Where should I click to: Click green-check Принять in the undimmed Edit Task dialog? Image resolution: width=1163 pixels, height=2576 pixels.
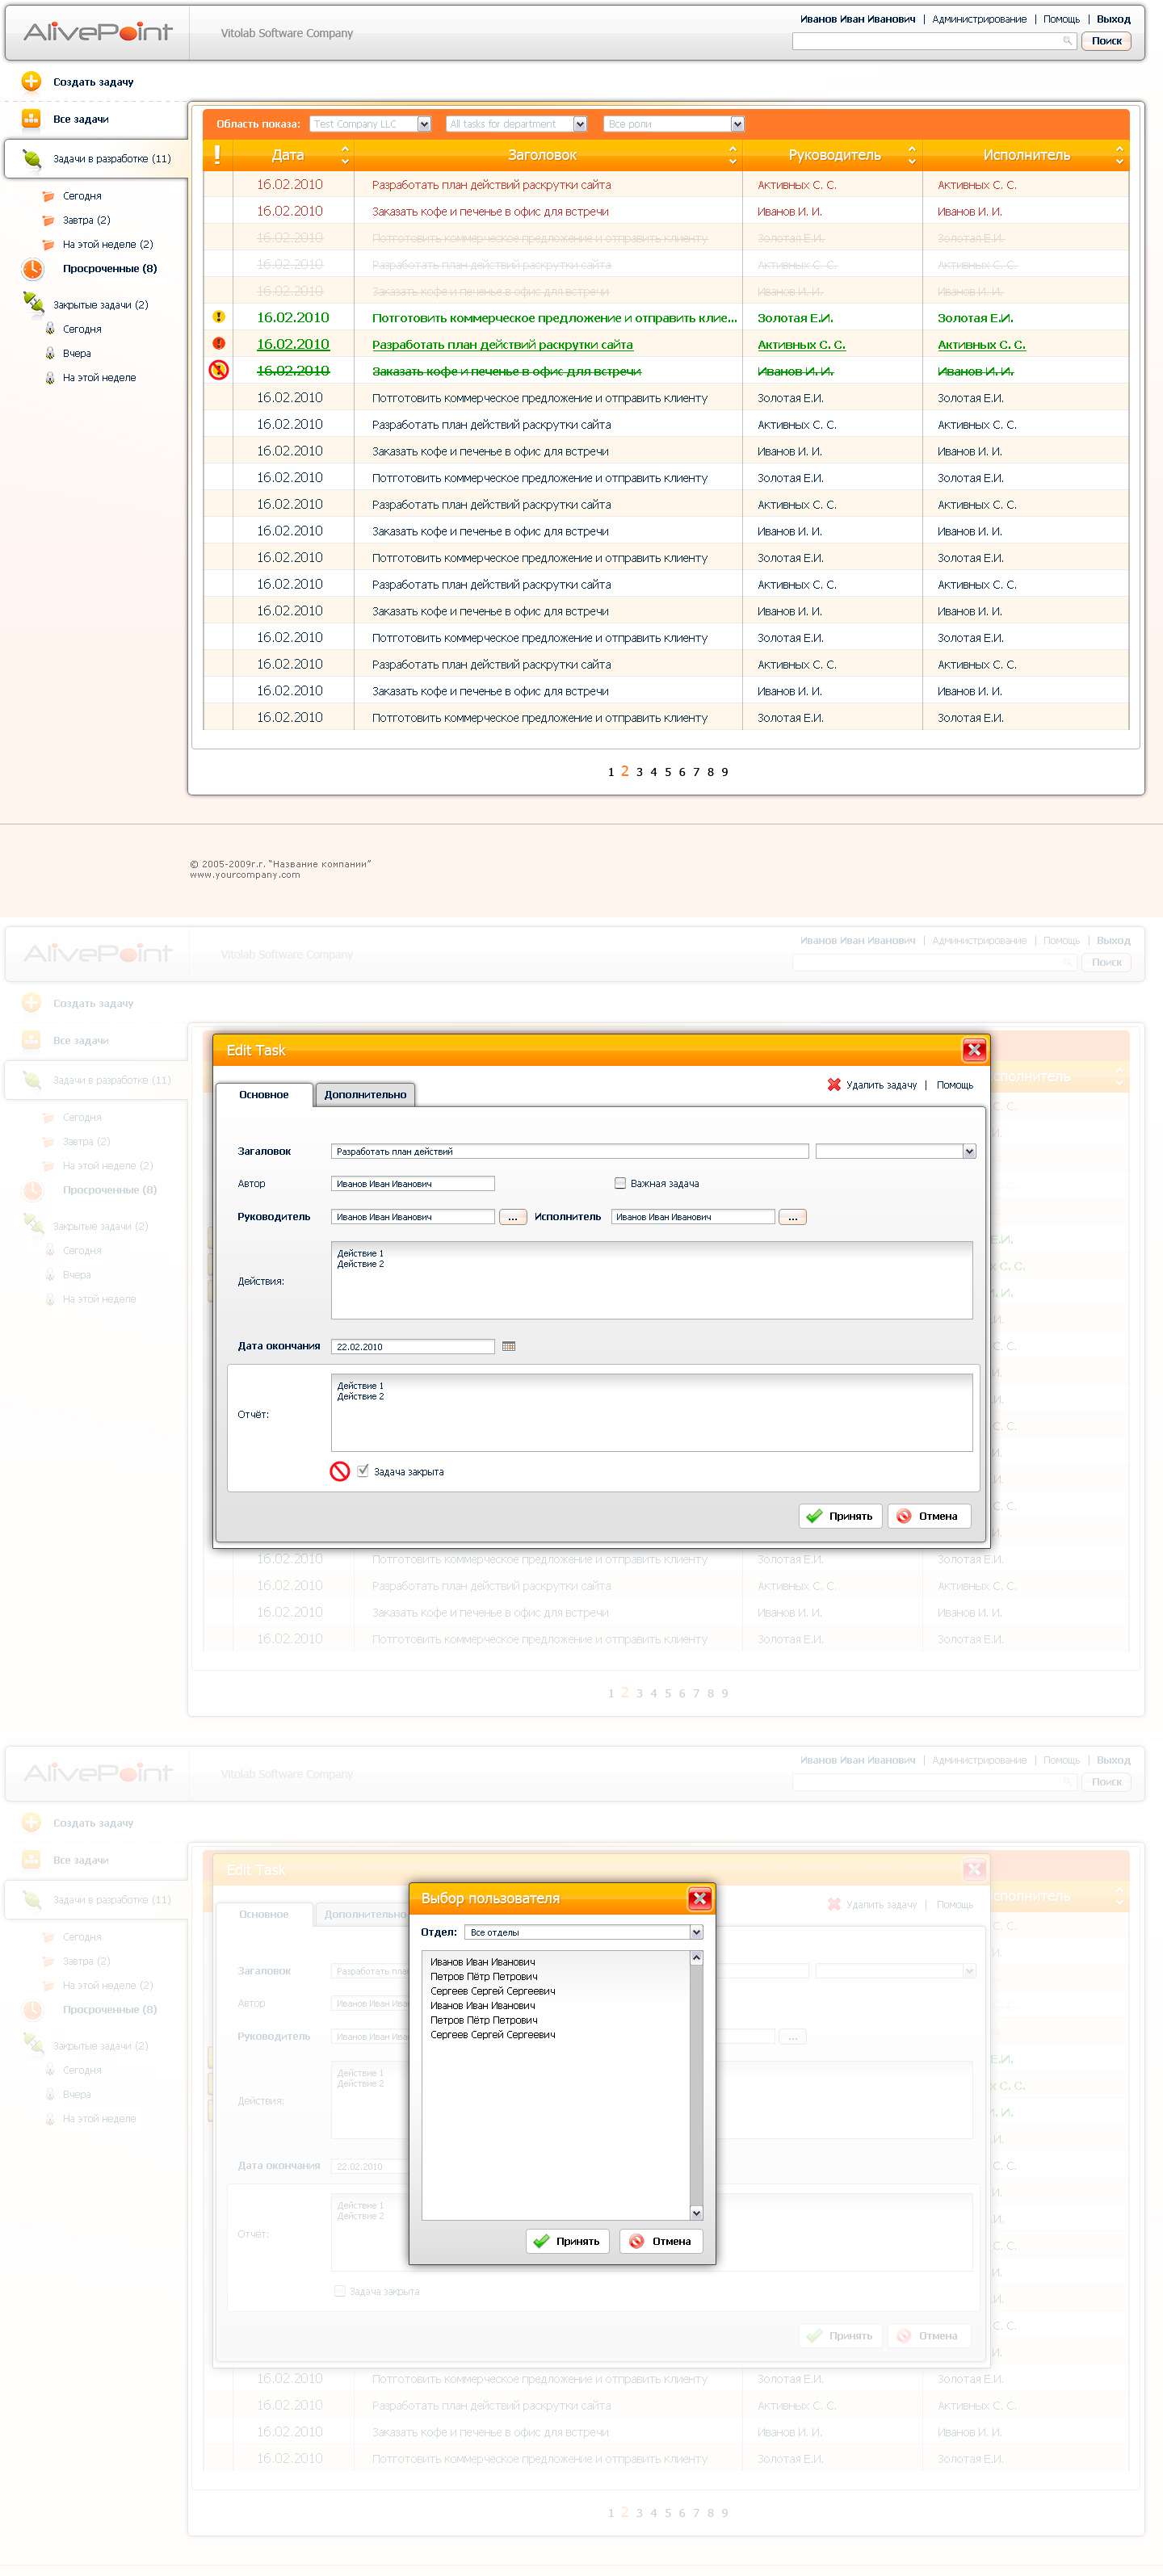(840, 1516)
